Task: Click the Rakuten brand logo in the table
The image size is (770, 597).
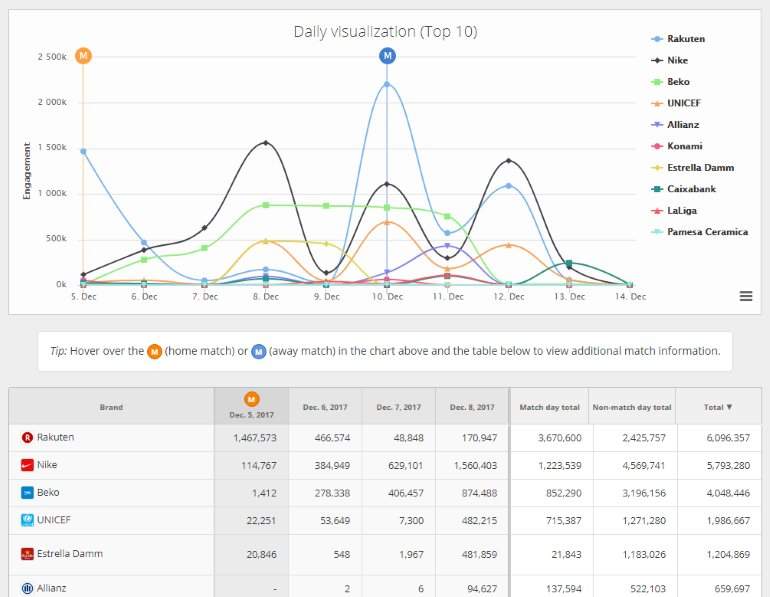Action: pyautogui.click(x=27, y=437)
